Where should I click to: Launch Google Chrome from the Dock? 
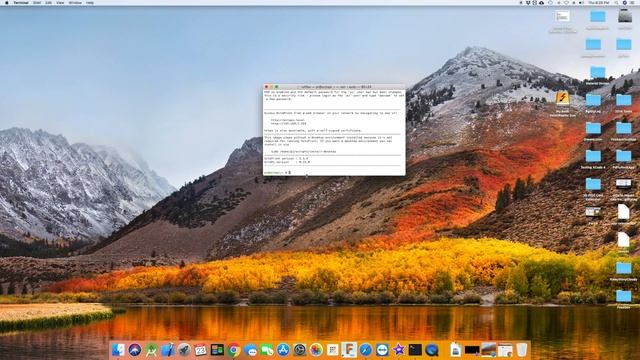(233, 350)
